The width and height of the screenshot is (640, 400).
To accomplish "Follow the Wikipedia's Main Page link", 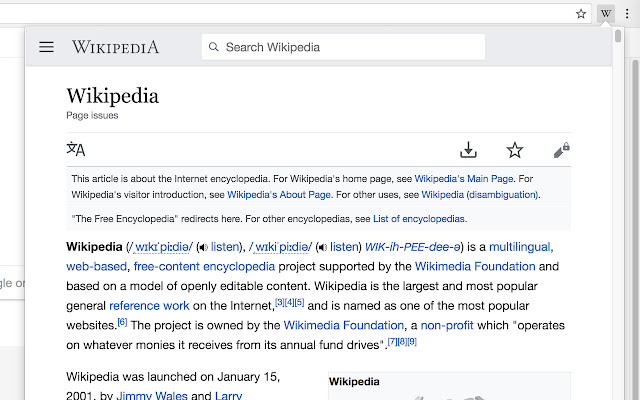I will coord(464,179).
